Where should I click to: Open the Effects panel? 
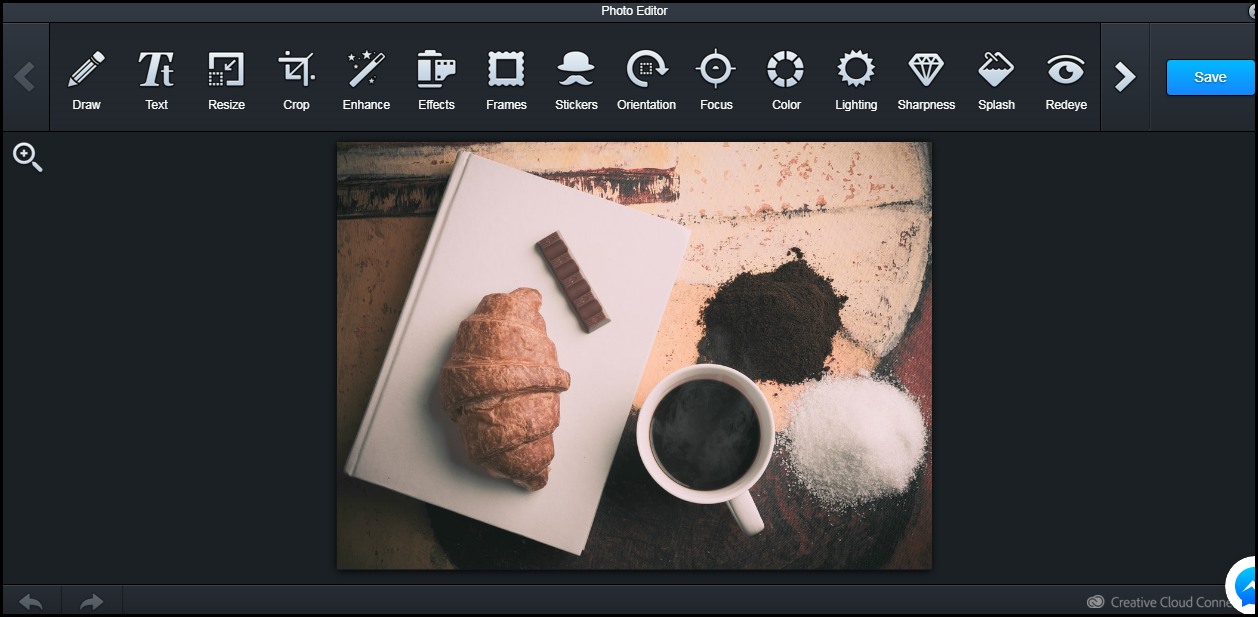click(x=436, y=78)
